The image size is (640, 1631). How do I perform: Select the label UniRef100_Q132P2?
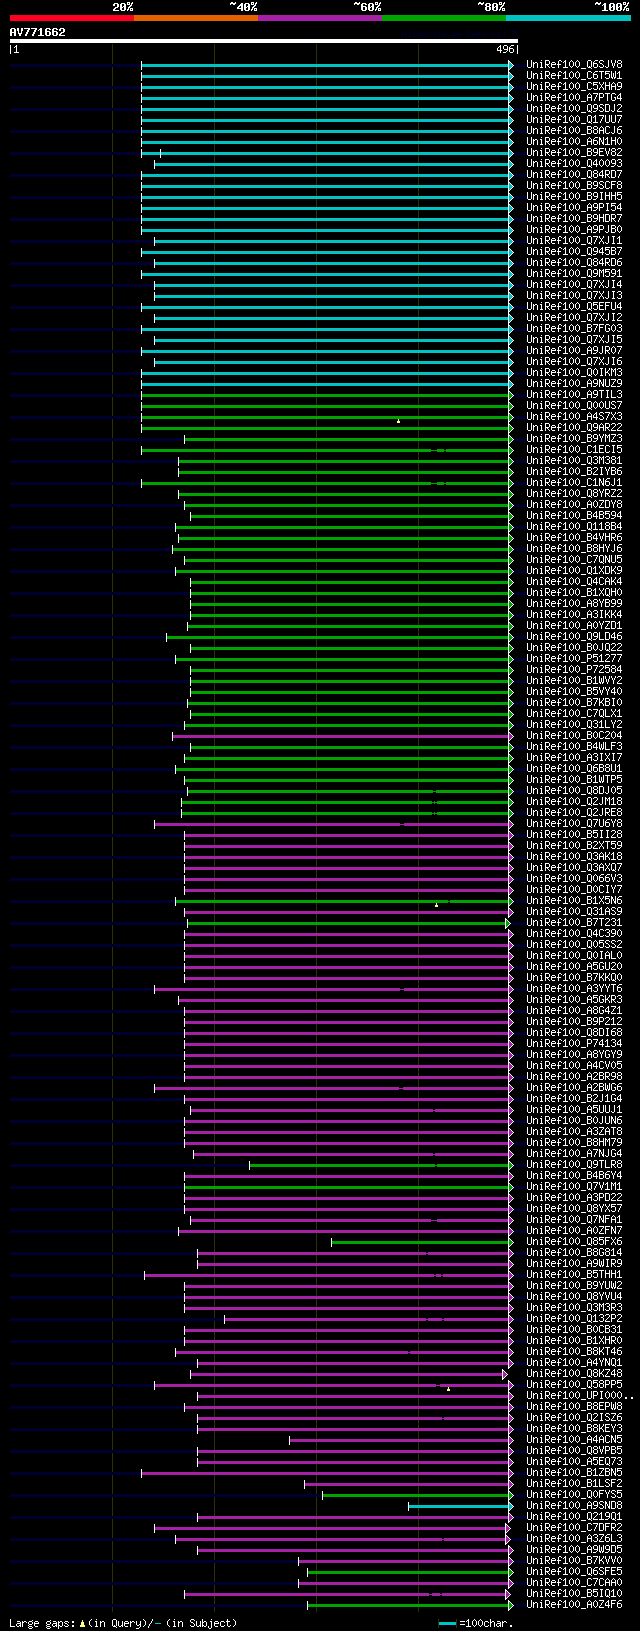click(x=574, y=1318)
